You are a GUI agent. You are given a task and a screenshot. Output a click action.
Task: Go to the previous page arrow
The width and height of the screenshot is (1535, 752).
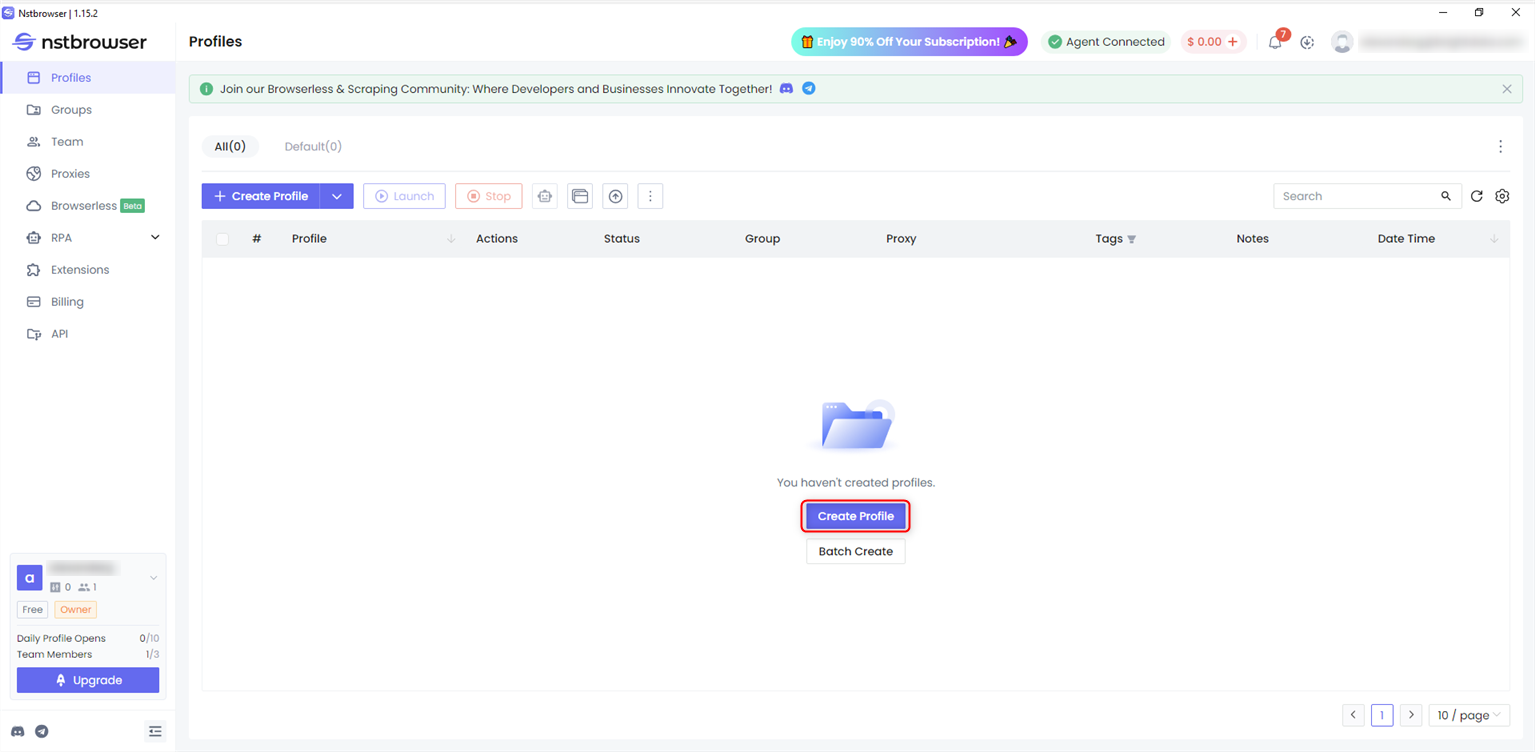pyautogui.click(x=1353, y=715)
